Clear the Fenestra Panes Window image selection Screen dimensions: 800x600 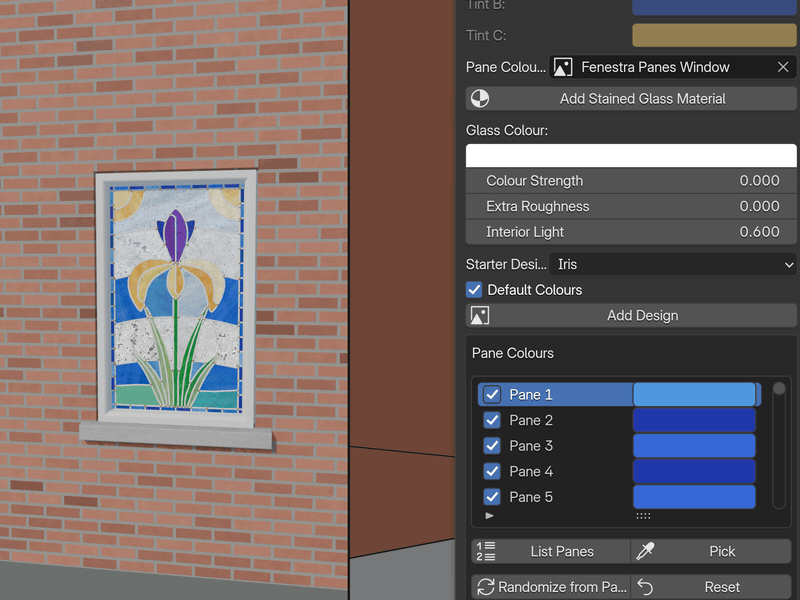pyautogui.click(x=783, y=67)
